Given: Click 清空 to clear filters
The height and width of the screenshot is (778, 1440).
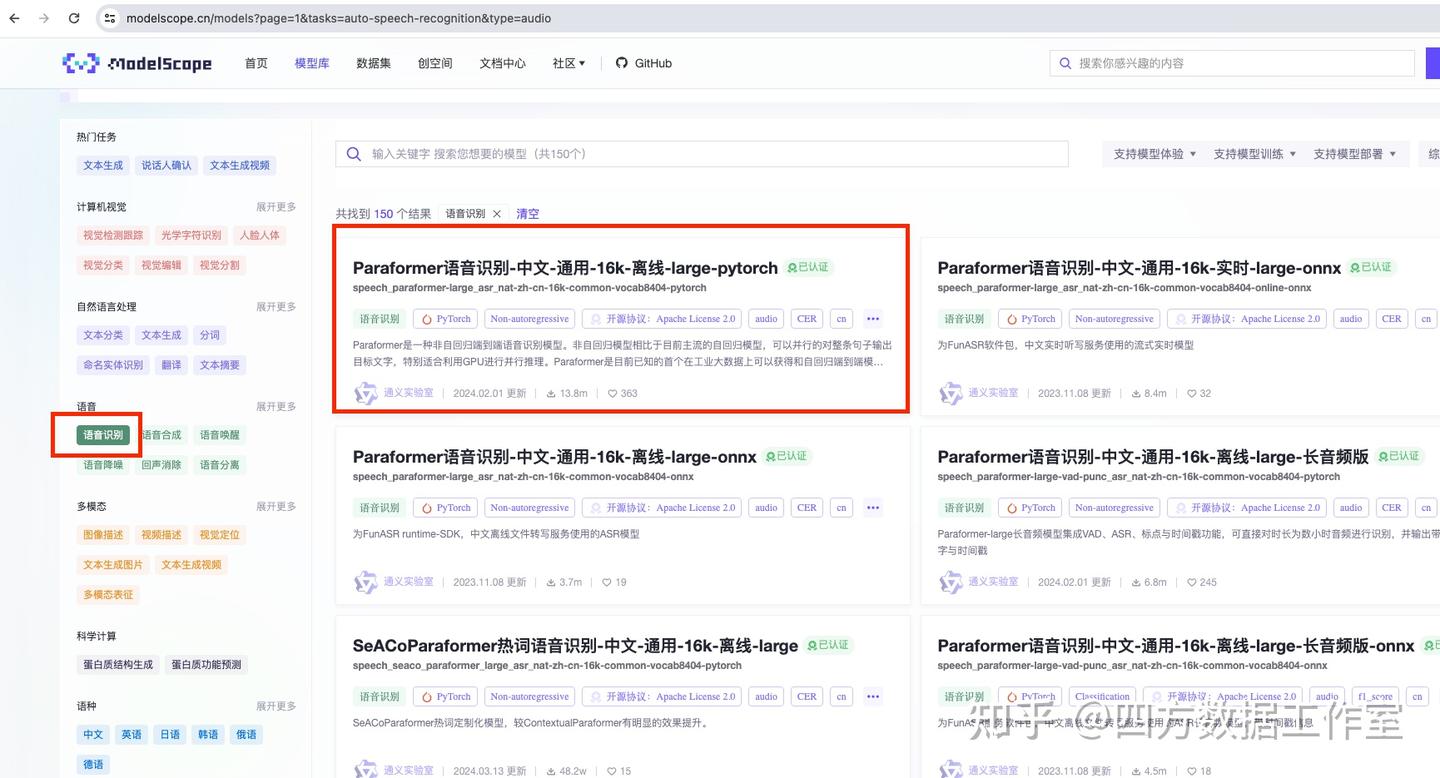Looking at the screenshot, I should click(x=527, y=213).
